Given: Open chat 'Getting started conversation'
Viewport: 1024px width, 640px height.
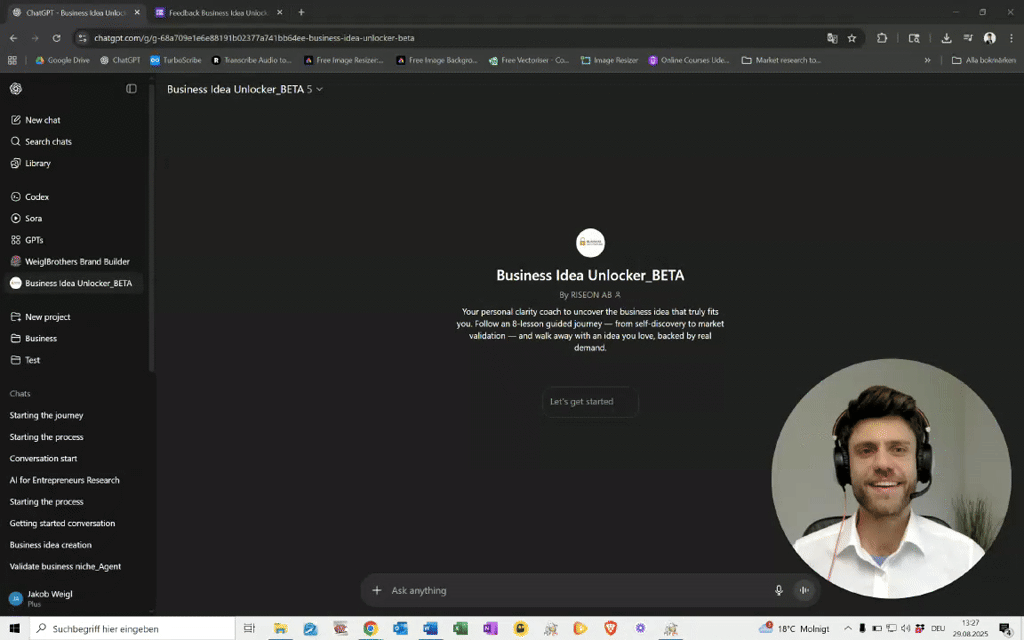Looking at the screenshot, I should point(62,523).
